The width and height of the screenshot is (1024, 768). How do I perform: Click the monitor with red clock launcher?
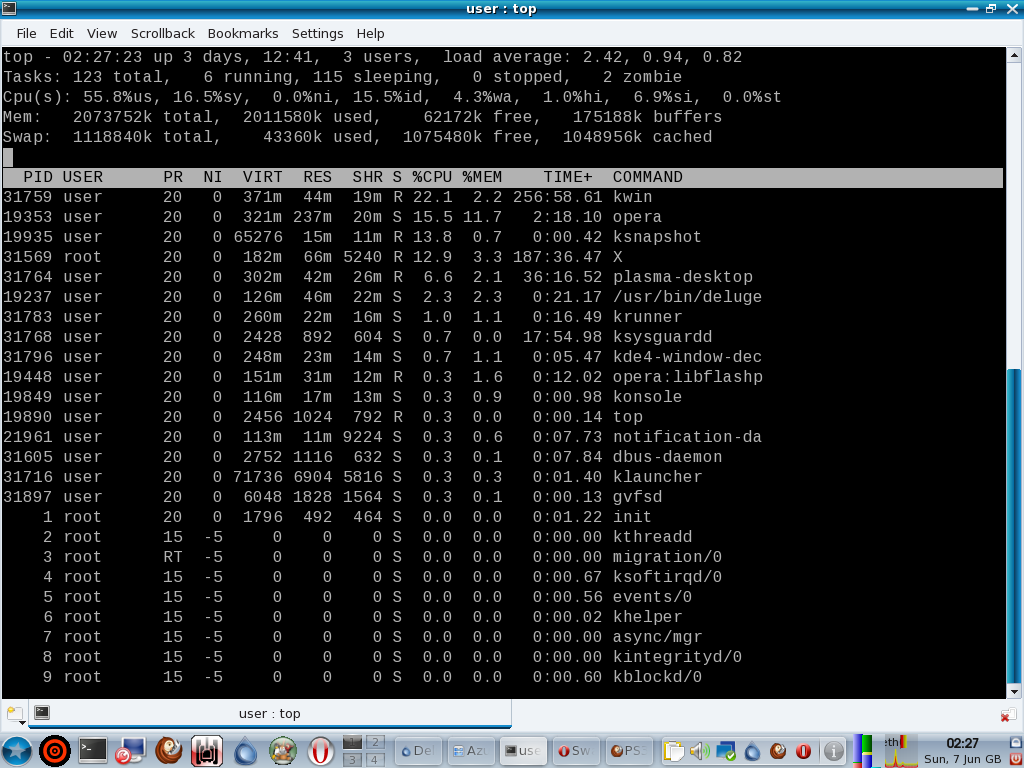click(x=131, y=751)
